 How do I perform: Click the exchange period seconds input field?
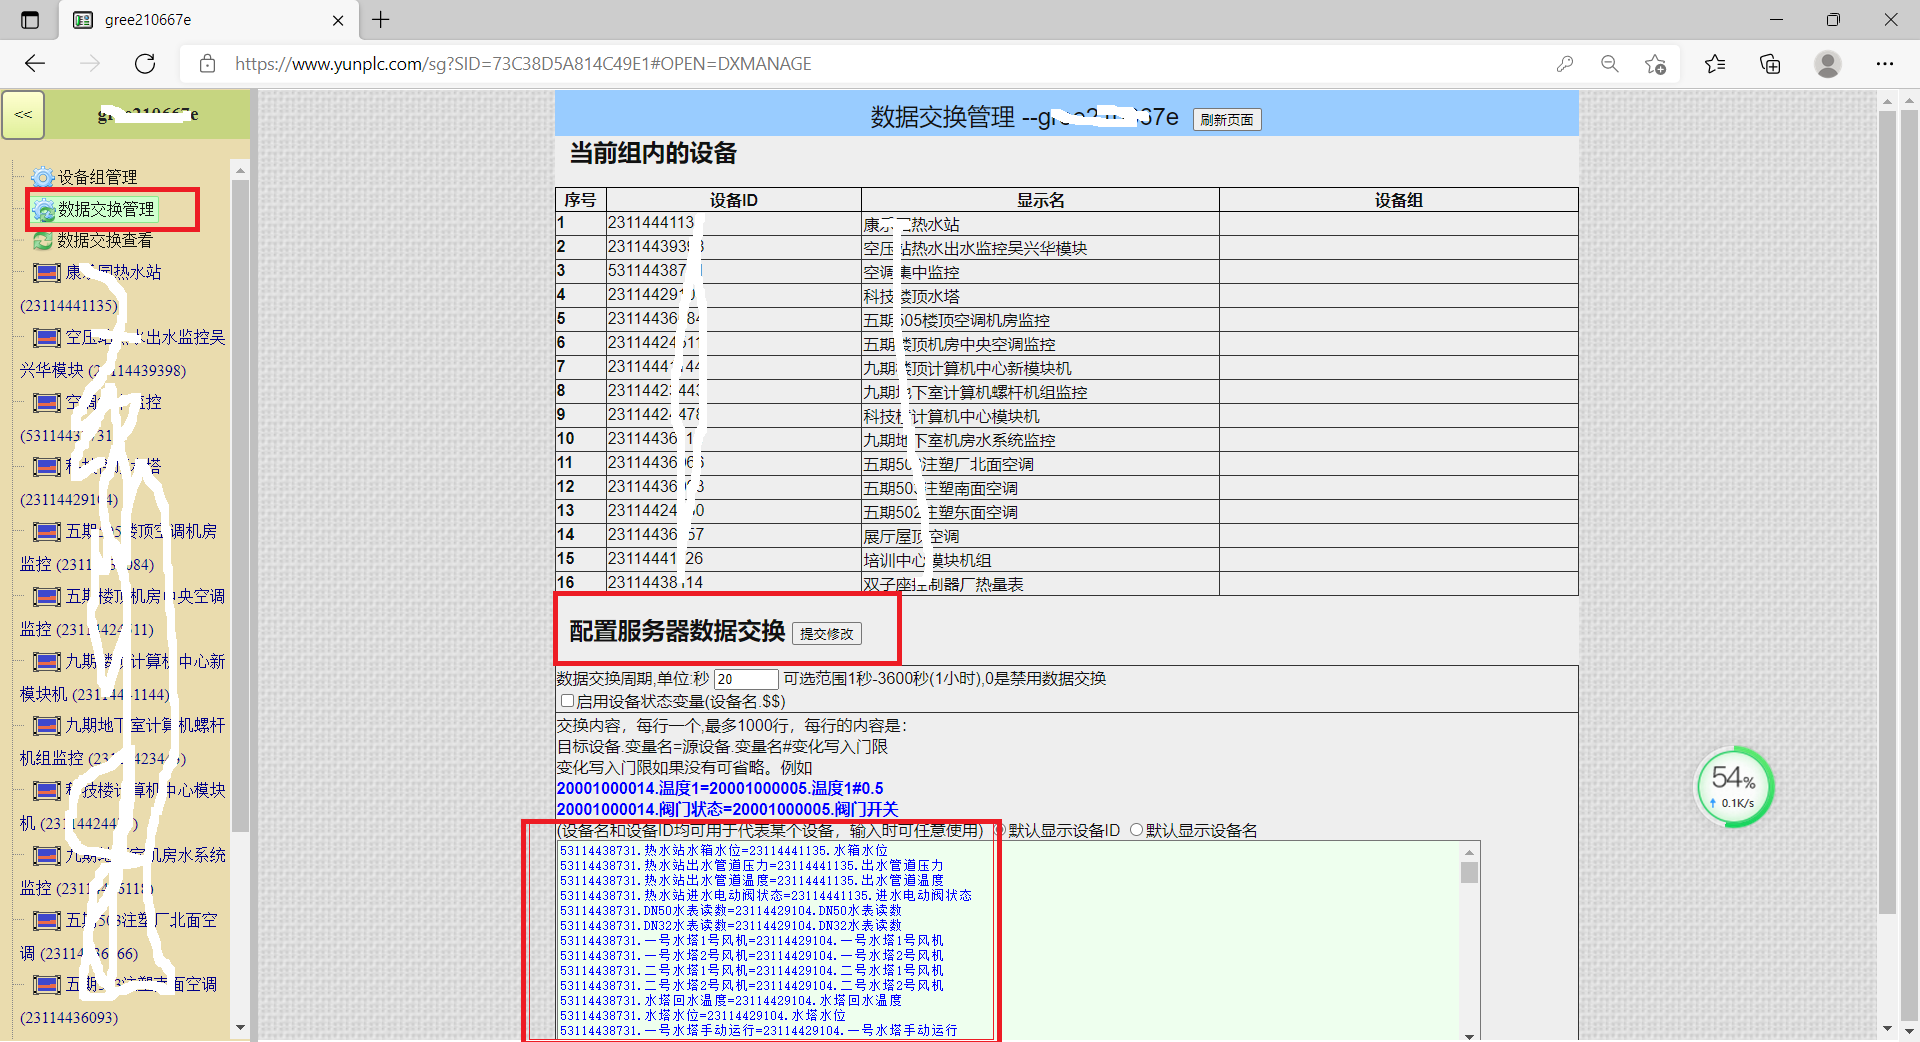745,679
